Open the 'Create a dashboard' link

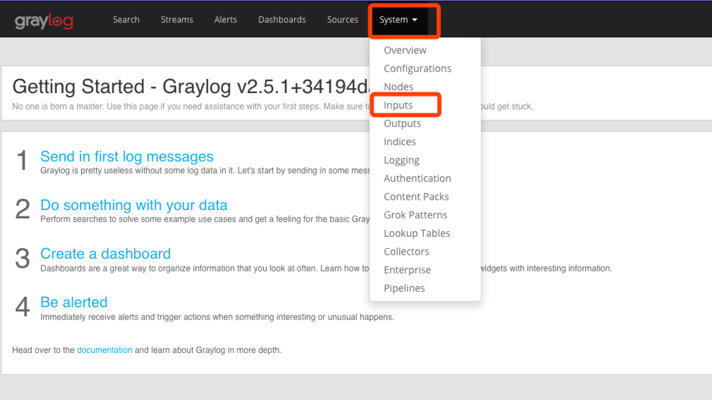click(x=105, y=253)
